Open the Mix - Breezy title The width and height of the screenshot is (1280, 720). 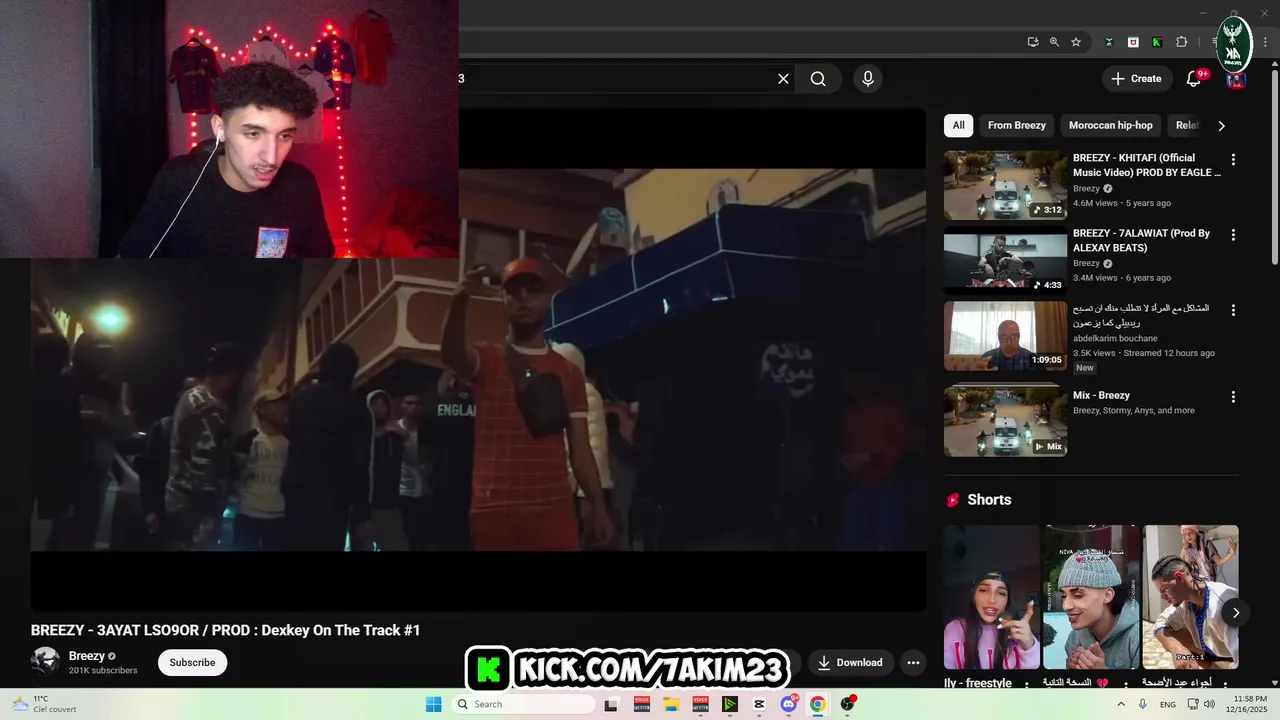(1101, 395)
